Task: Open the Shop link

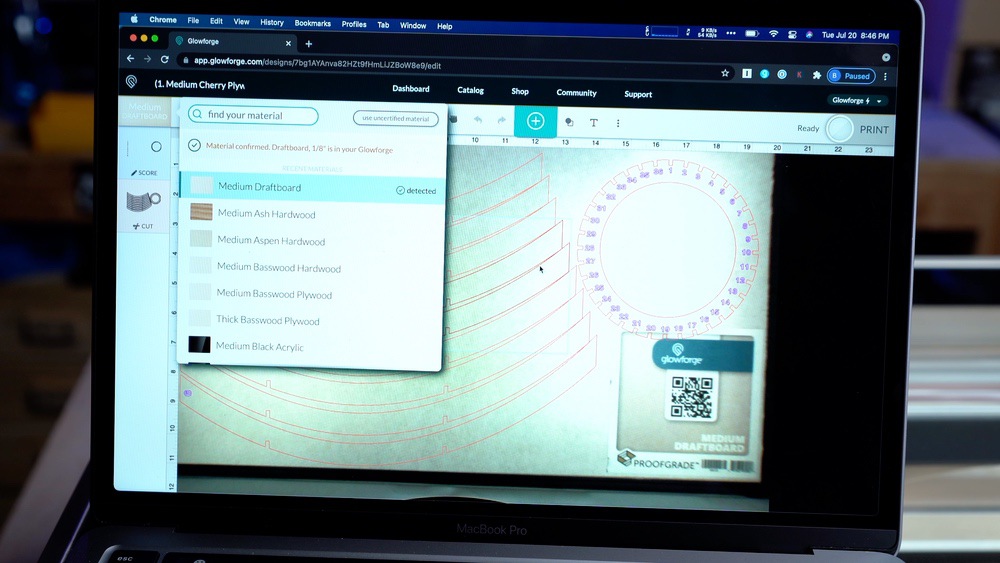Action: pos(520,92)
